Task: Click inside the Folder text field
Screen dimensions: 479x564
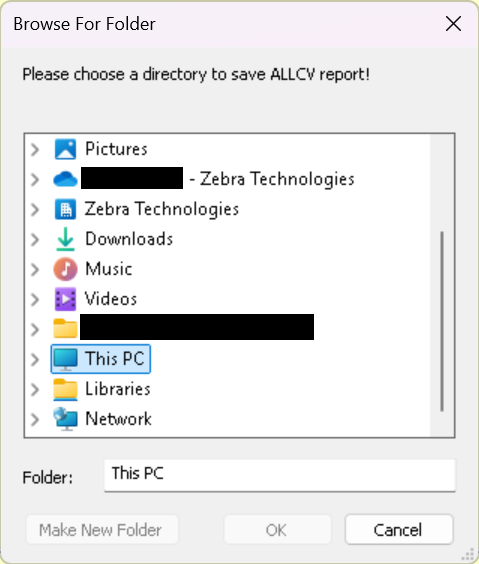Action: click(x=280, y=475)
